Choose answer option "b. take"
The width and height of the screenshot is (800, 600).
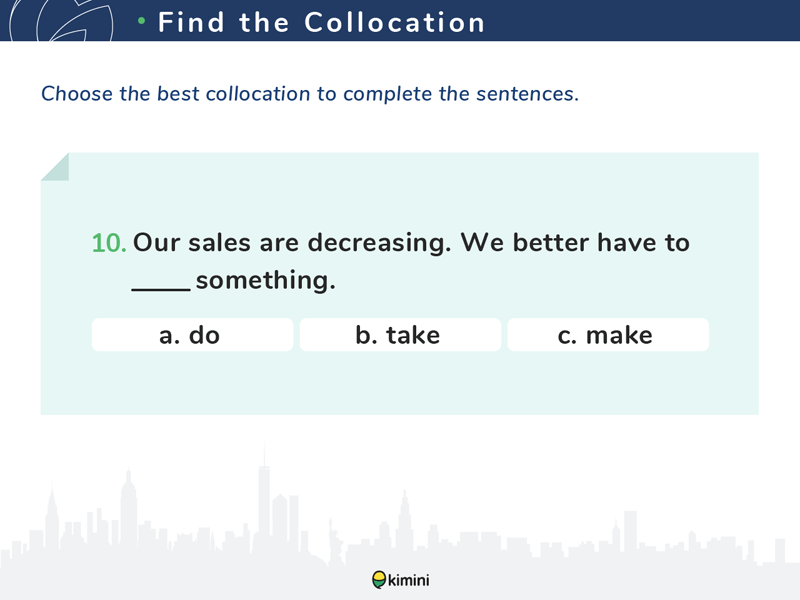(399, 335)
